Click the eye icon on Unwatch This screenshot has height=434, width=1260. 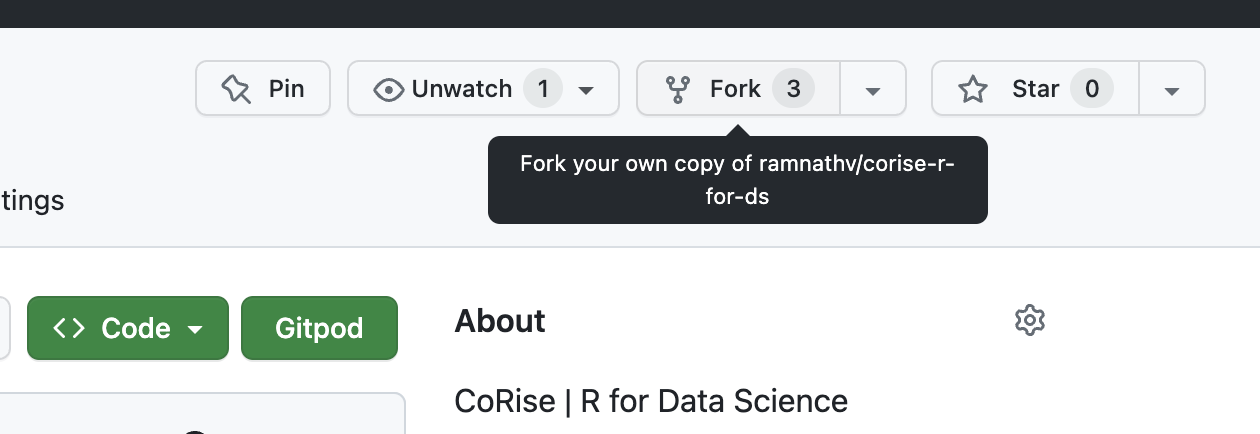[x=387, y=90]
